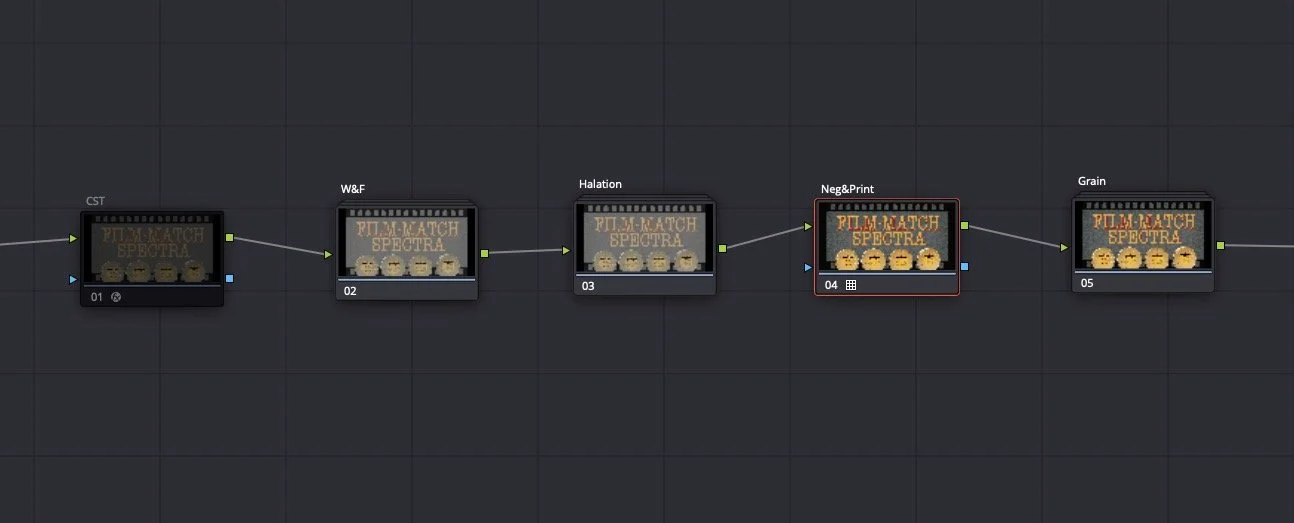The height and width of the screenshot is (523, 1294).
Task: Select the link between Halation and Neg&Print
Action: pos(765,237)
